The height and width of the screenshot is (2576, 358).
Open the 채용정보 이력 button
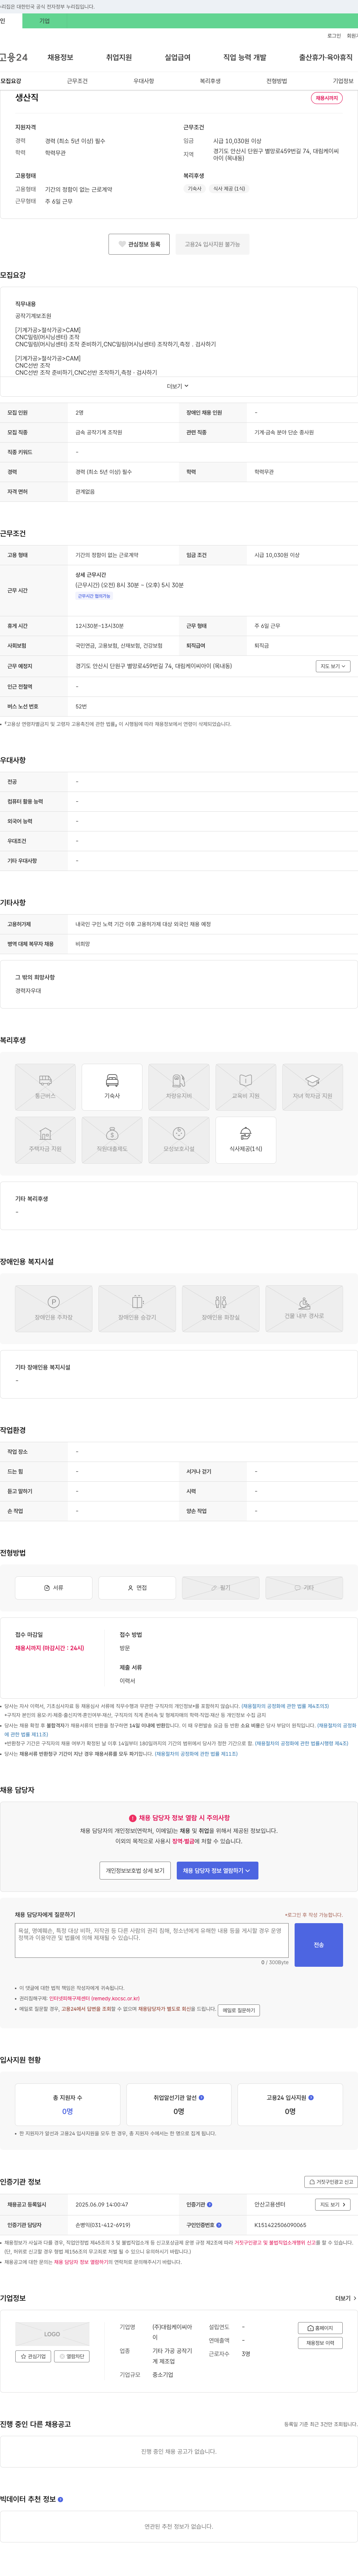tap(320, 2343)
